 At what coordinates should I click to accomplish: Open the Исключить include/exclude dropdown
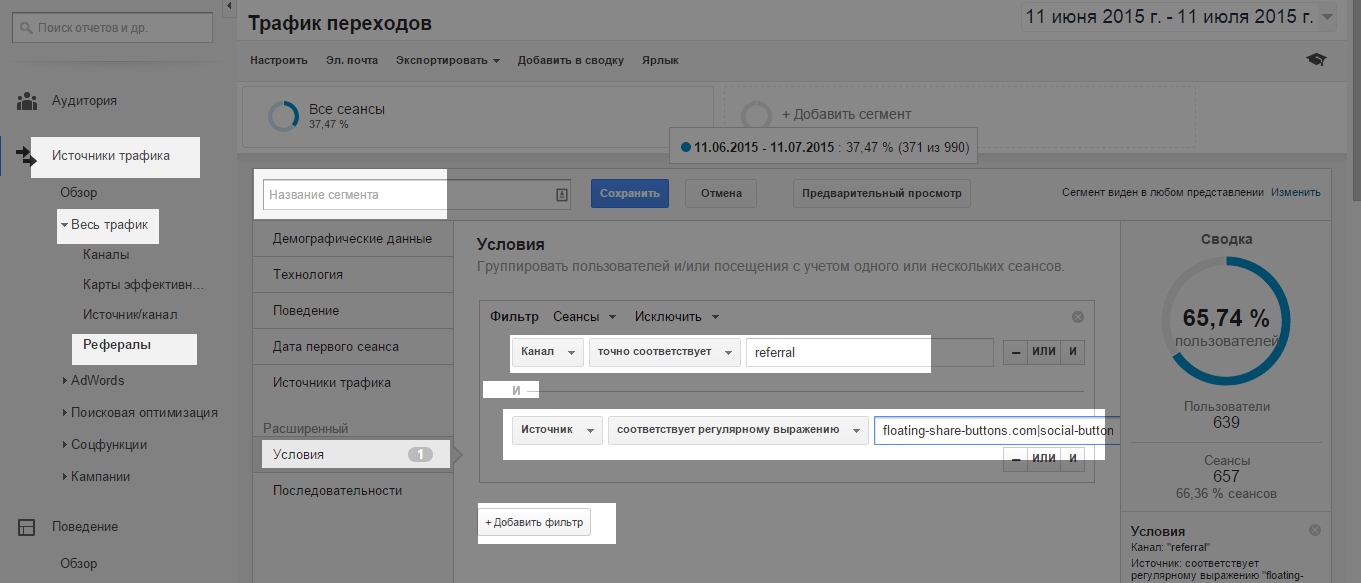pyautogui.click(x=677, y=317)
